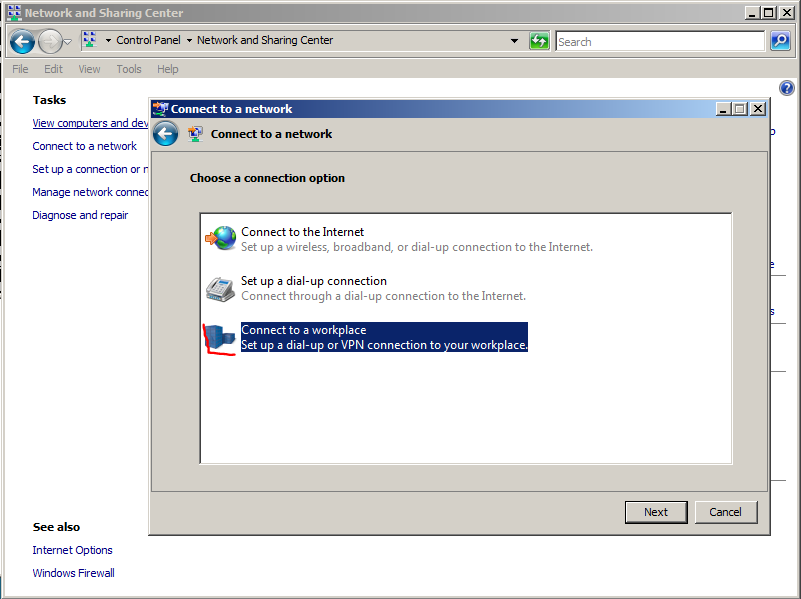Click the telephone icon for dial-up connection

tap(220, 289)
